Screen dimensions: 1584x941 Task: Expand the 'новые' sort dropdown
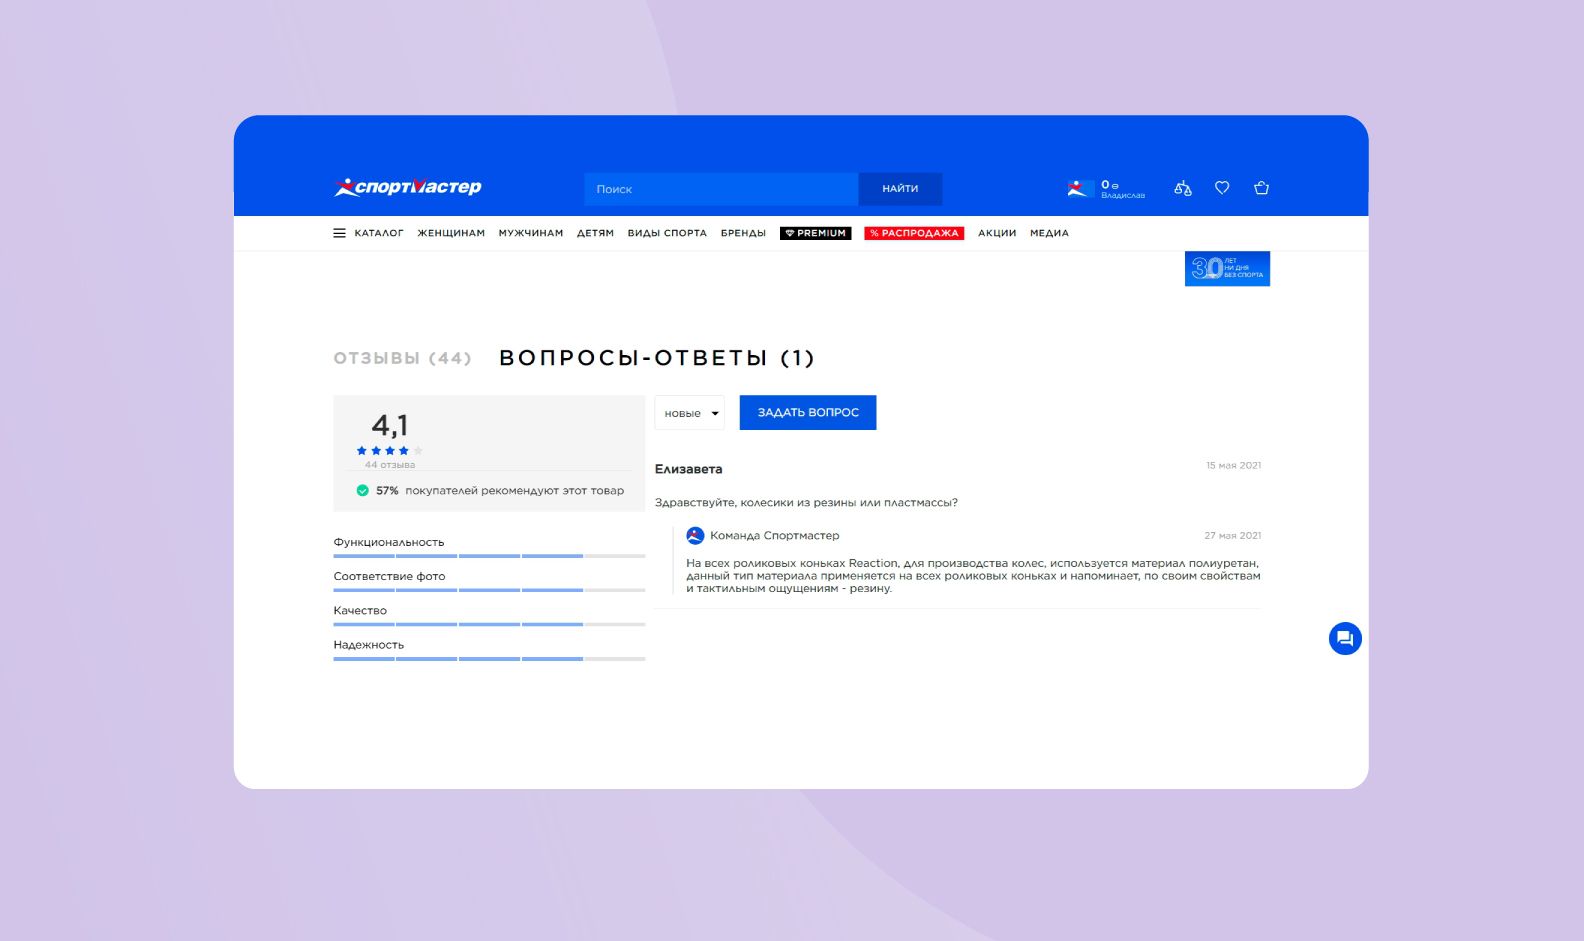pos(689,413)
